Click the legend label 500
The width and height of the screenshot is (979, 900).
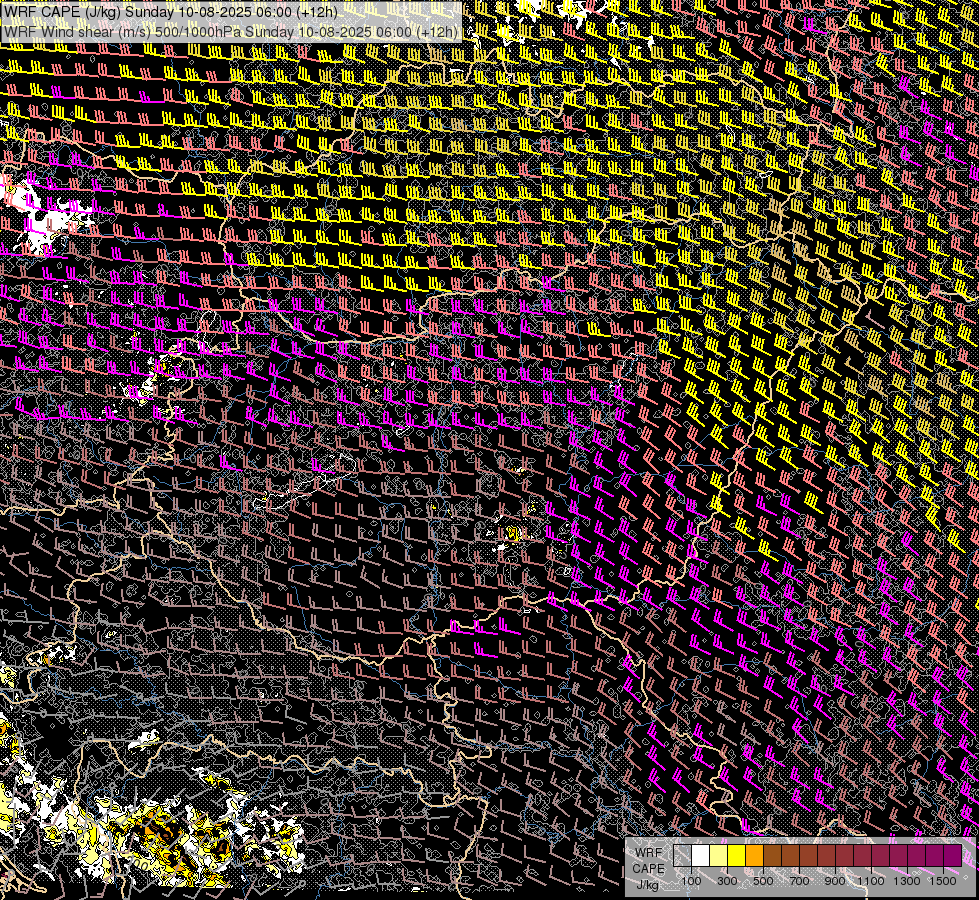pyautogui.click(x=763, y=881)
